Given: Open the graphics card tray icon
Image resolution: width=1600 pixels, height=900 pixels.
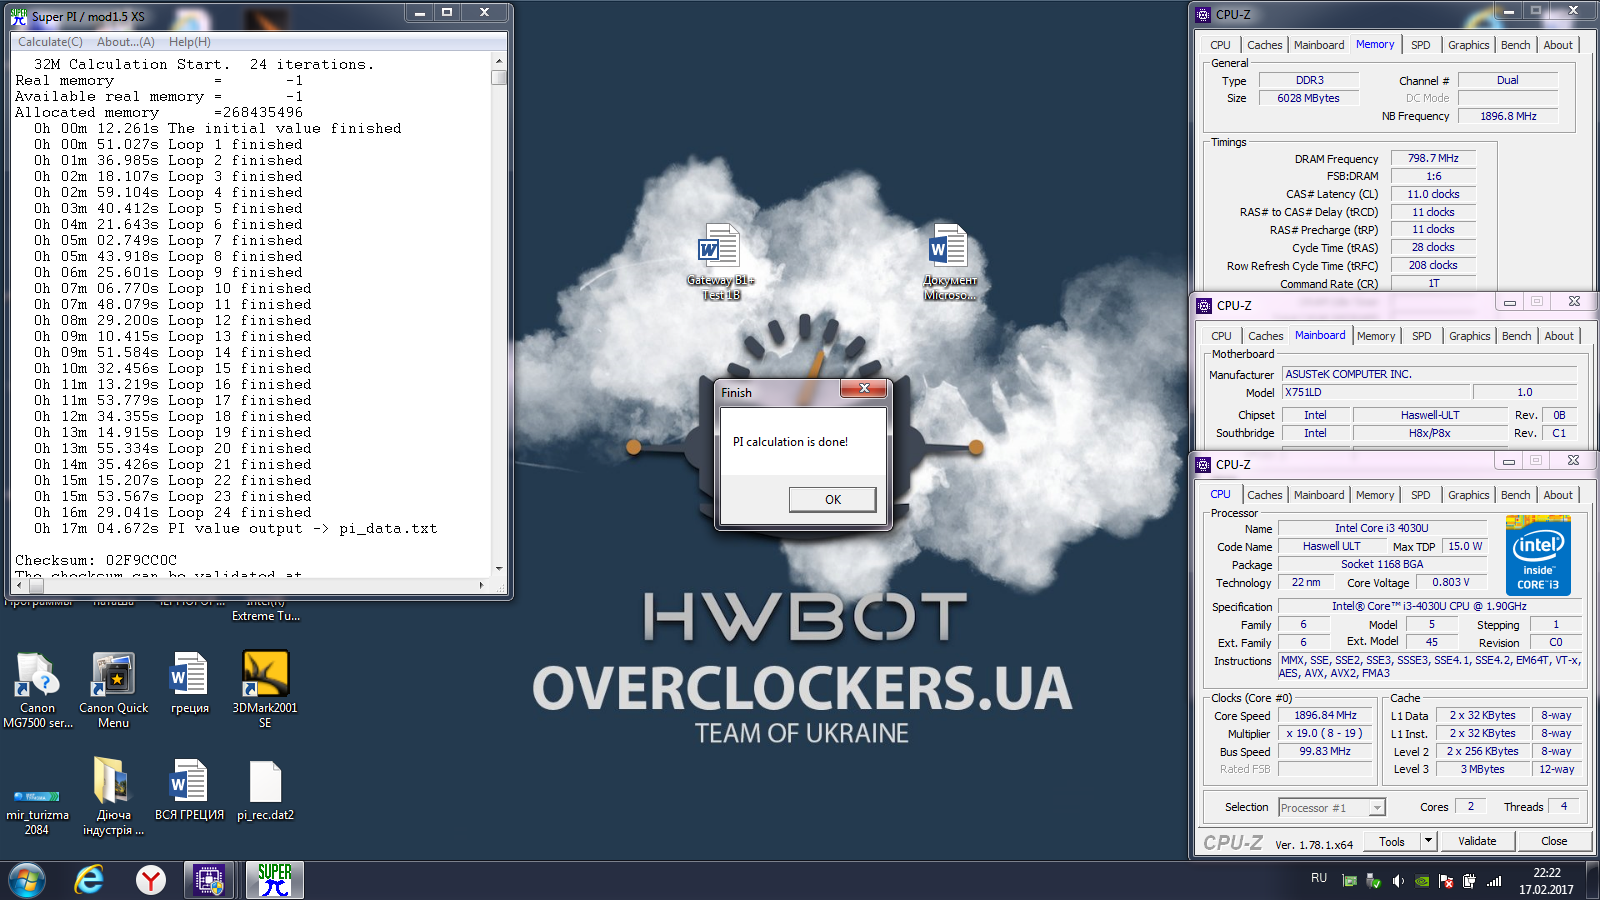Looking at the screenshot, I should [1350, 881].
